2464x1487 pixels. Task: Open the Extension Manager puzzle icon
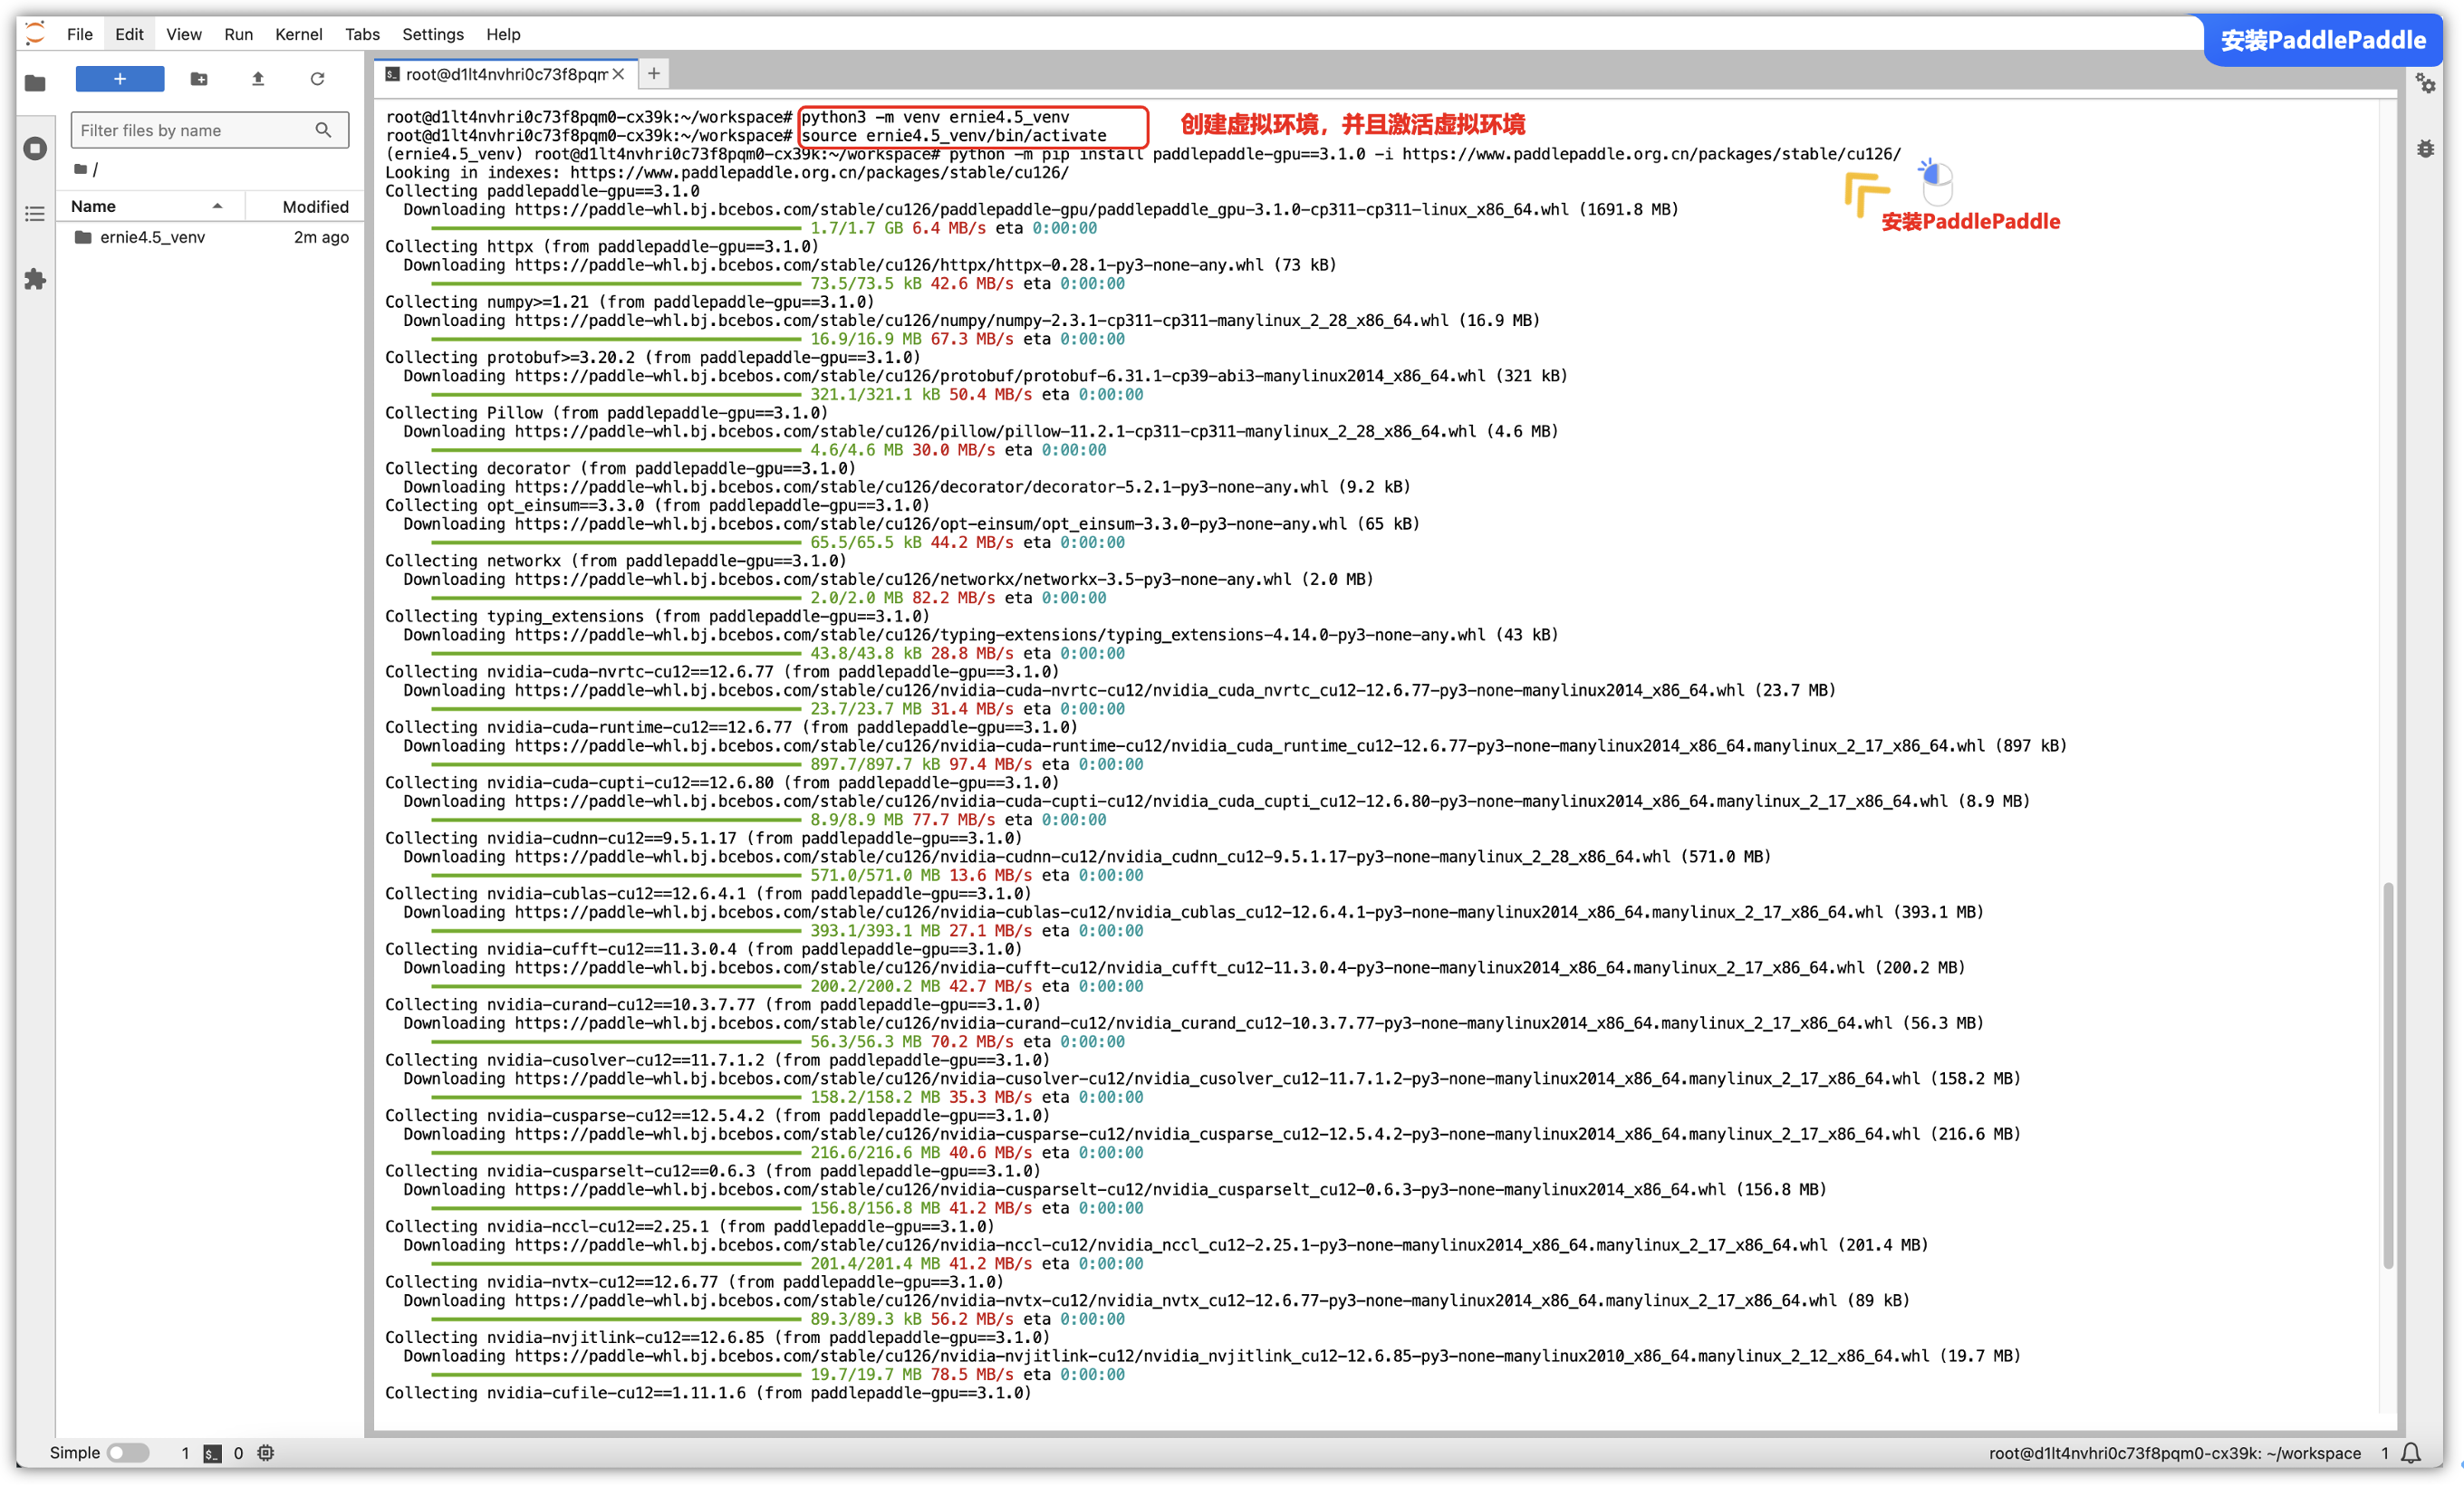click(35, 279)
